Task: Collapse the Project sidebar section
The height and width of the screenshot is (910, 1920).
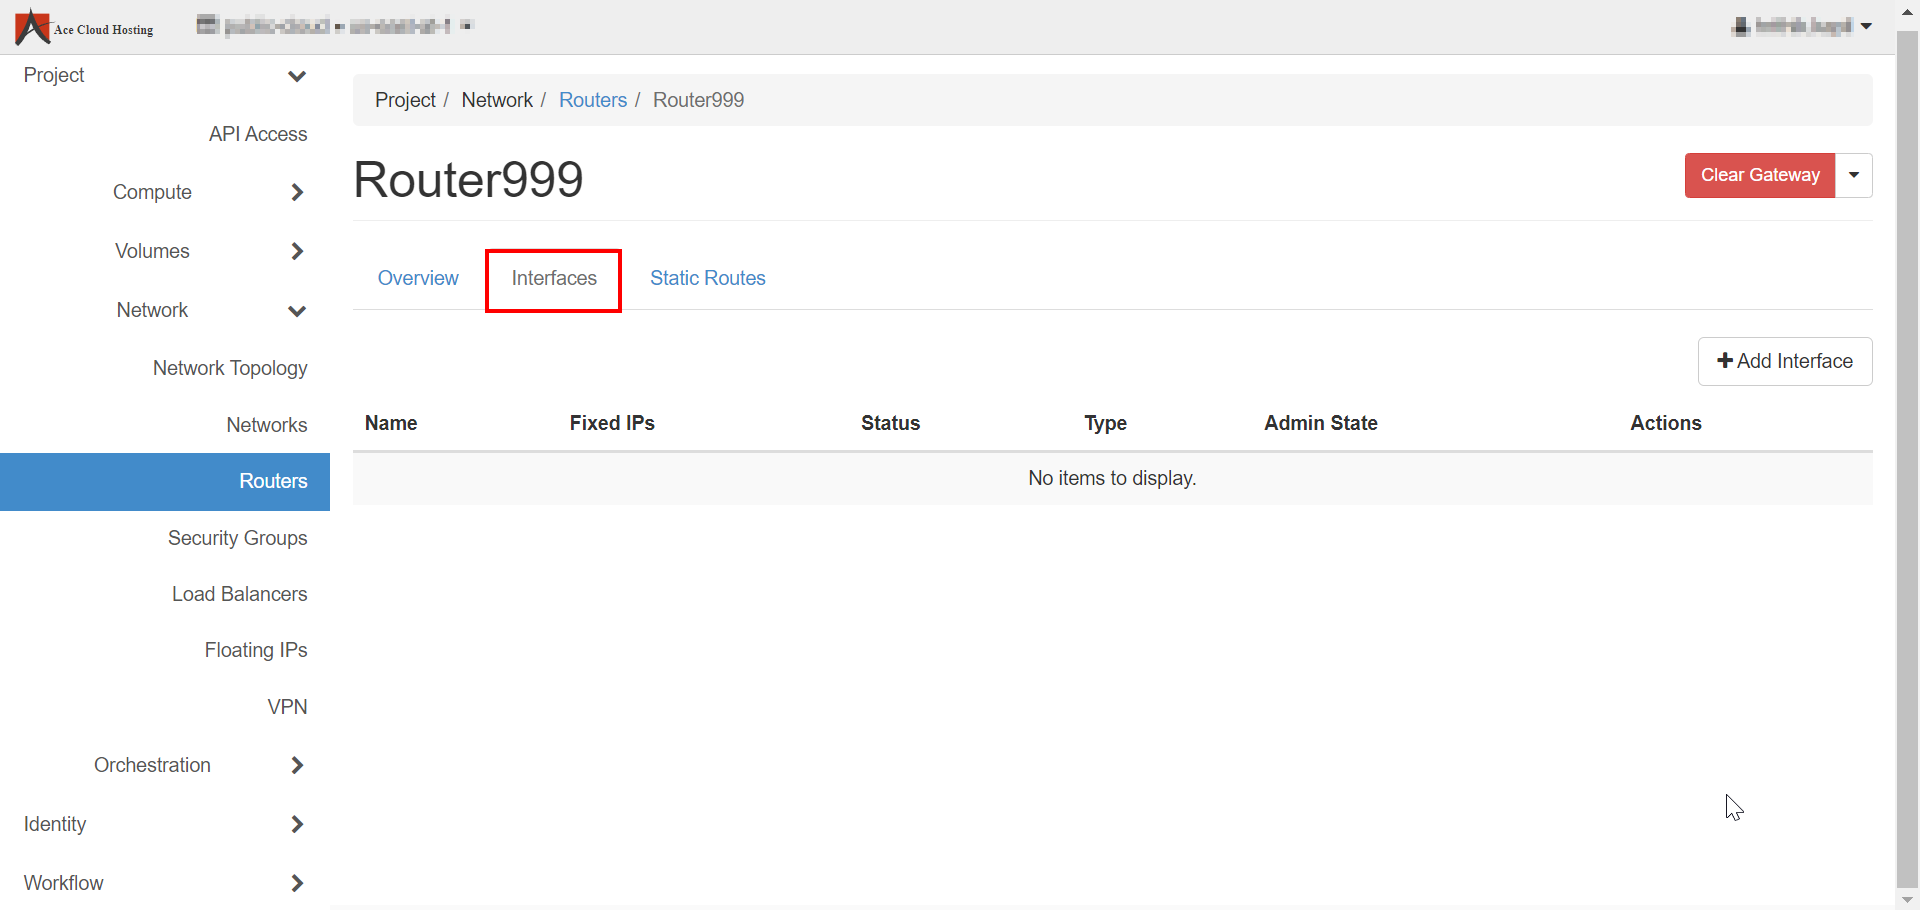Action: coord(296,76)
